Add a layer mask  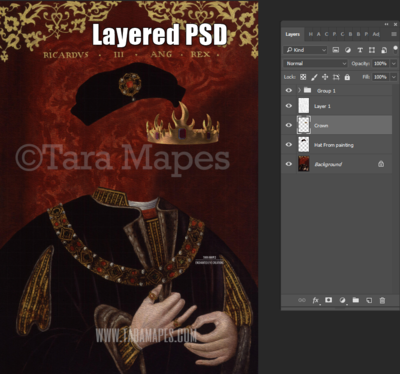[x=329, y=300]
